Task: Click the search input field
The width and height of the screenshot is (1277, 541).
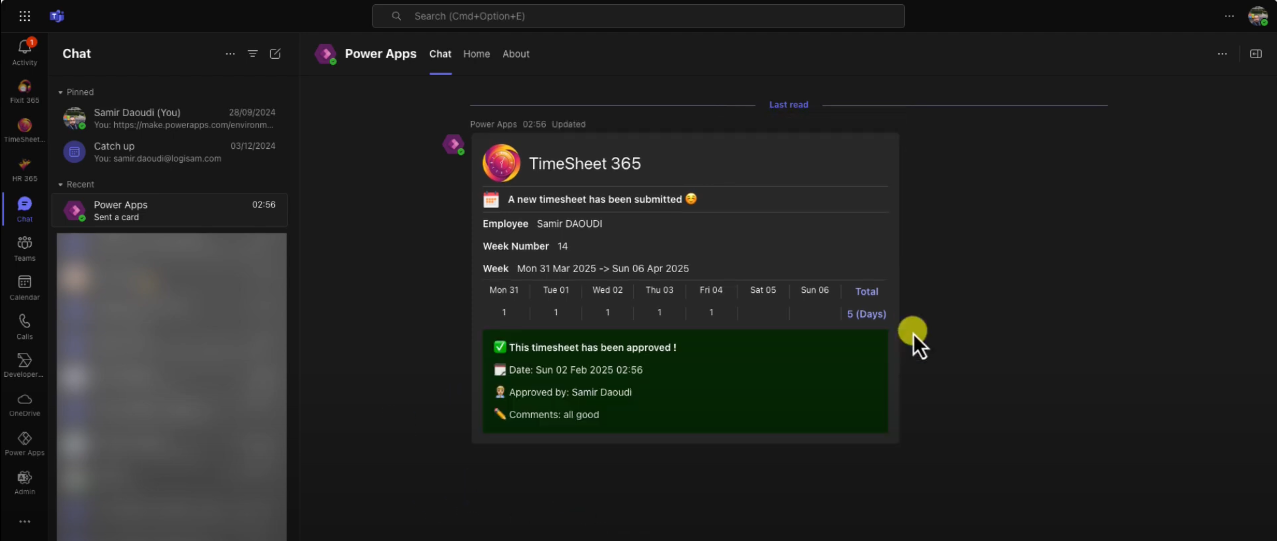Action: click(x=638, y=16)
